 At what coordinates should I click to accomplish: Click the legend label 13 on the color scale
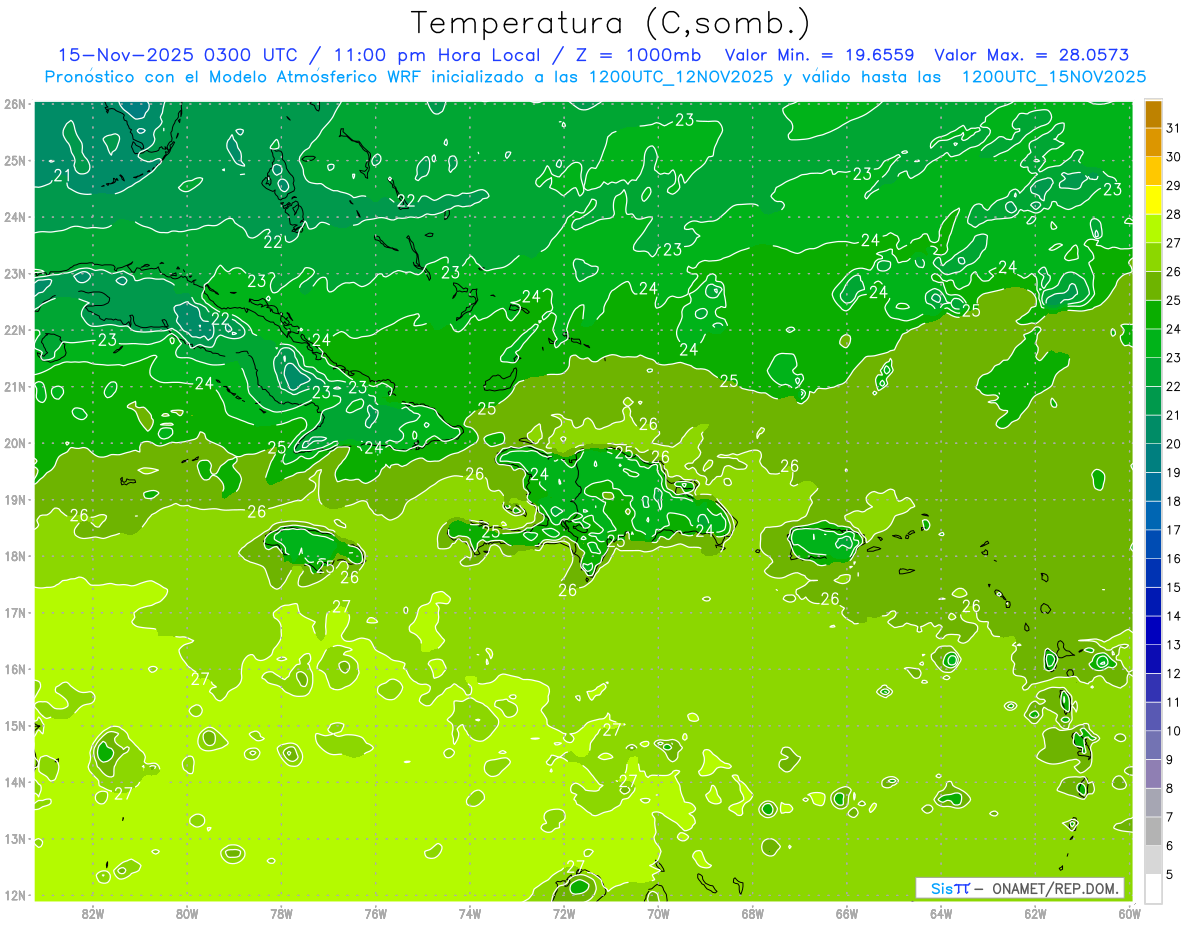tap(1174, 644)
